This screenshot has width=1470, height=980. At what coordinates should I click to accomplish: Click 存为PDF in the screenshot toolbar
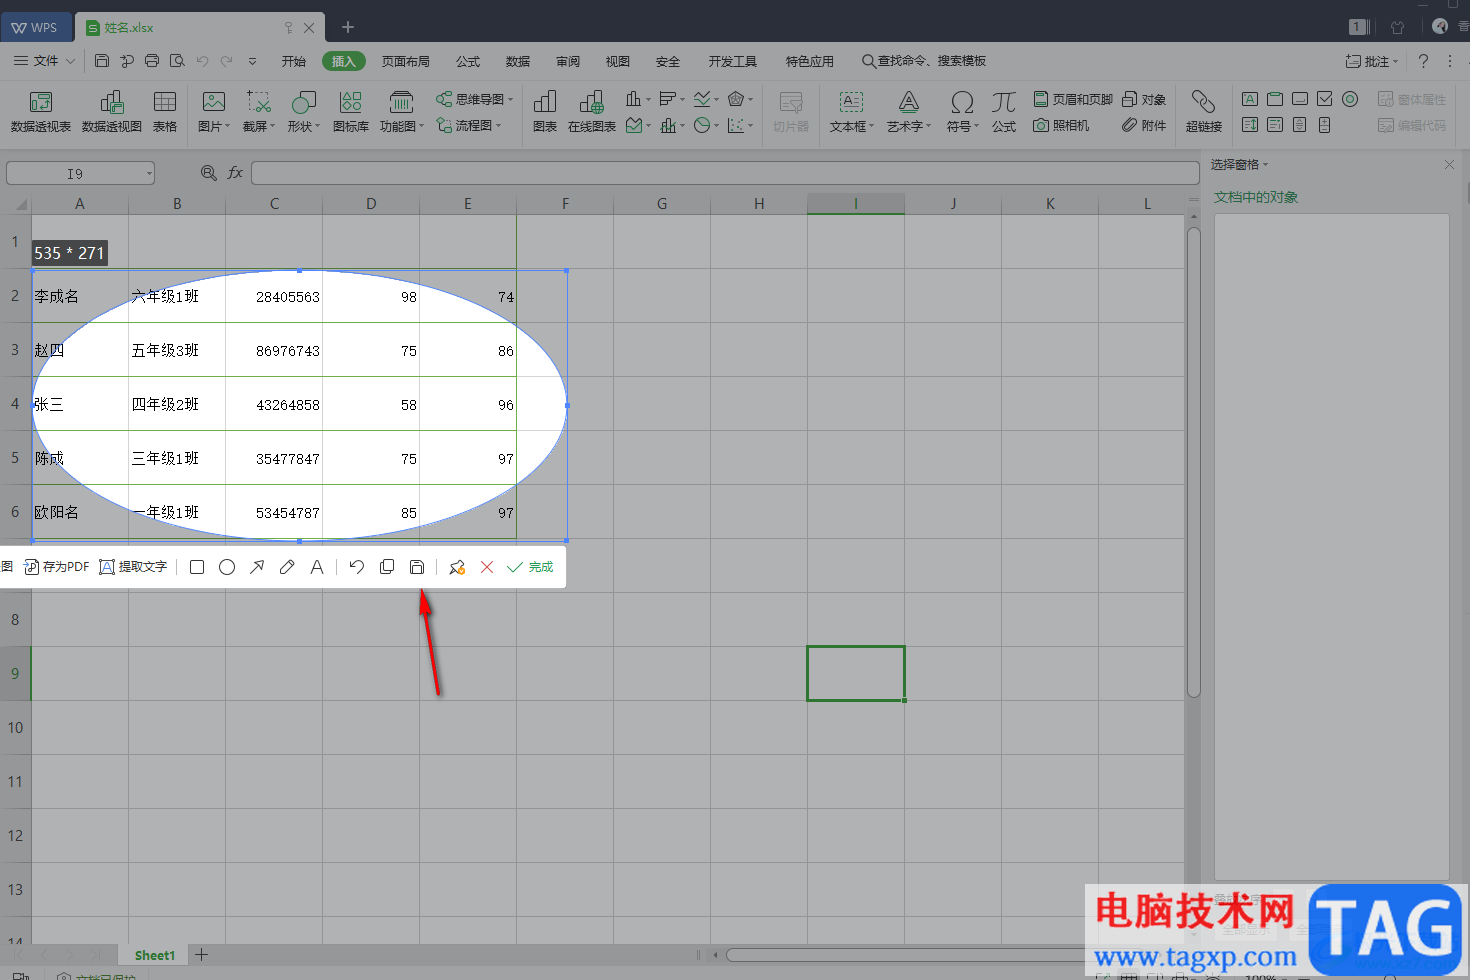(56, 567)
